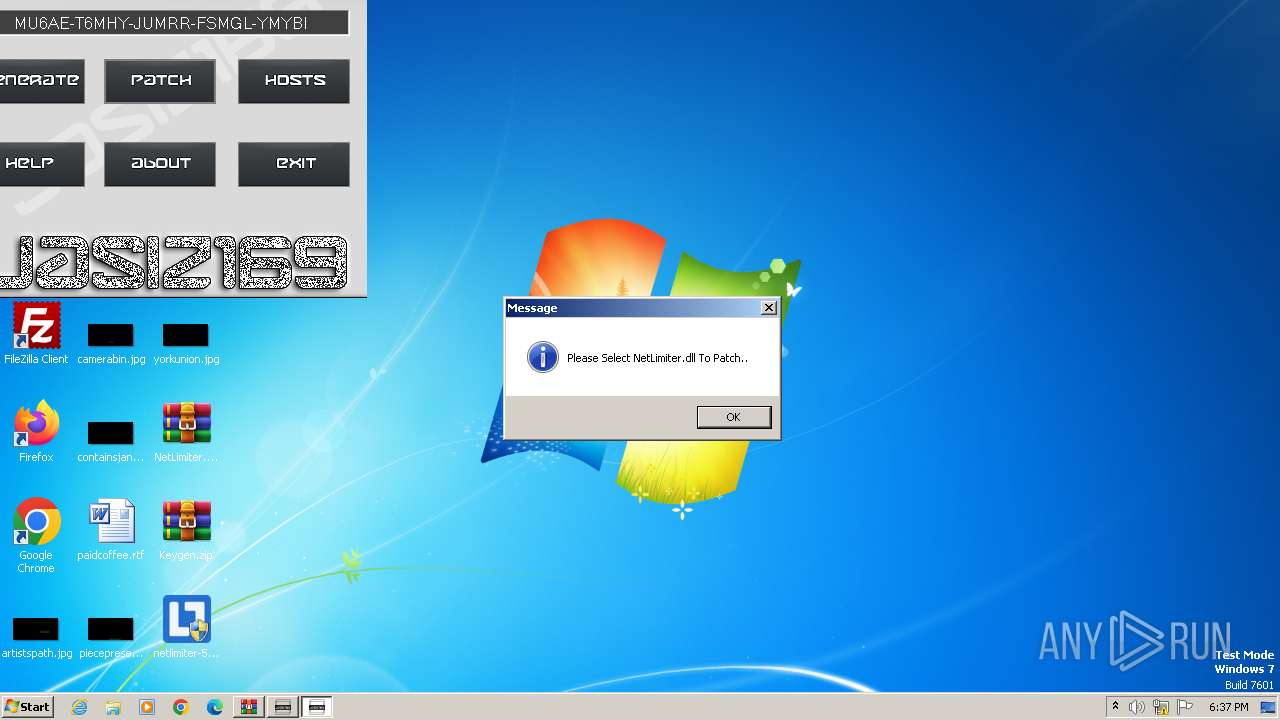Open Internet Explorer from the taskbar
The height and width of the screenshot is (720, 1280).
point(79,707)
